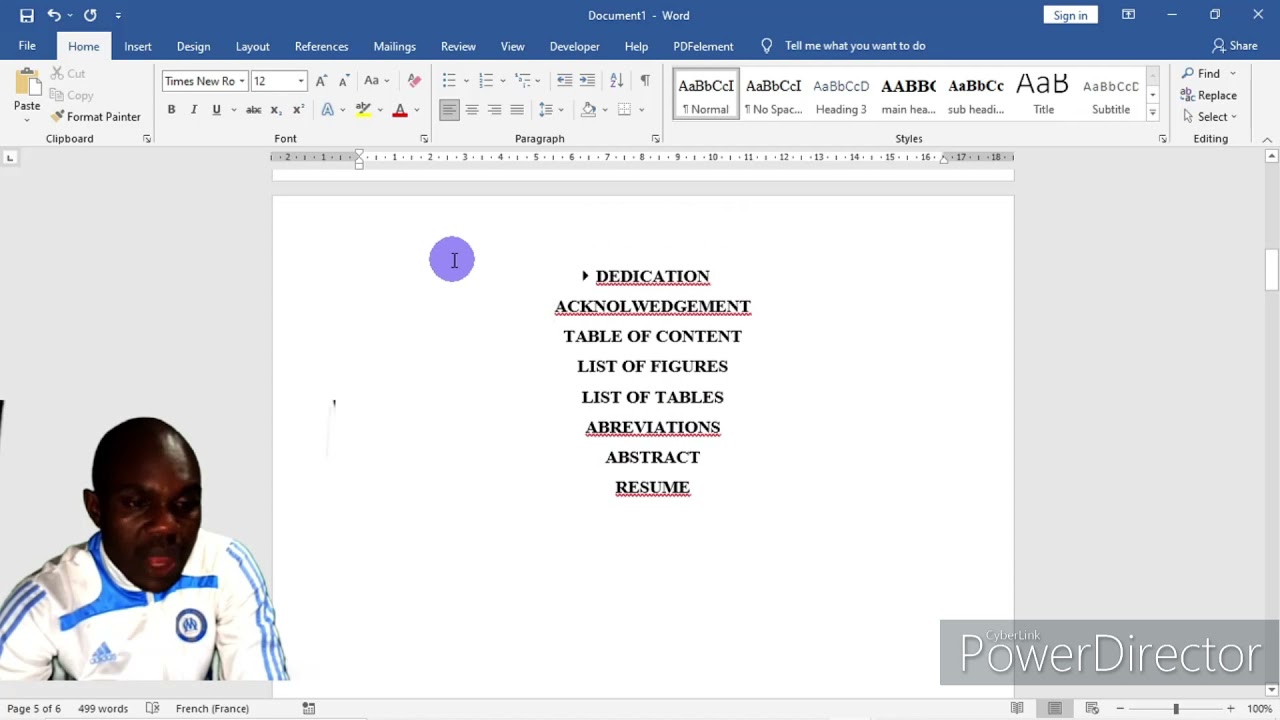Apply the yellow text highlight color

(363, 110)
